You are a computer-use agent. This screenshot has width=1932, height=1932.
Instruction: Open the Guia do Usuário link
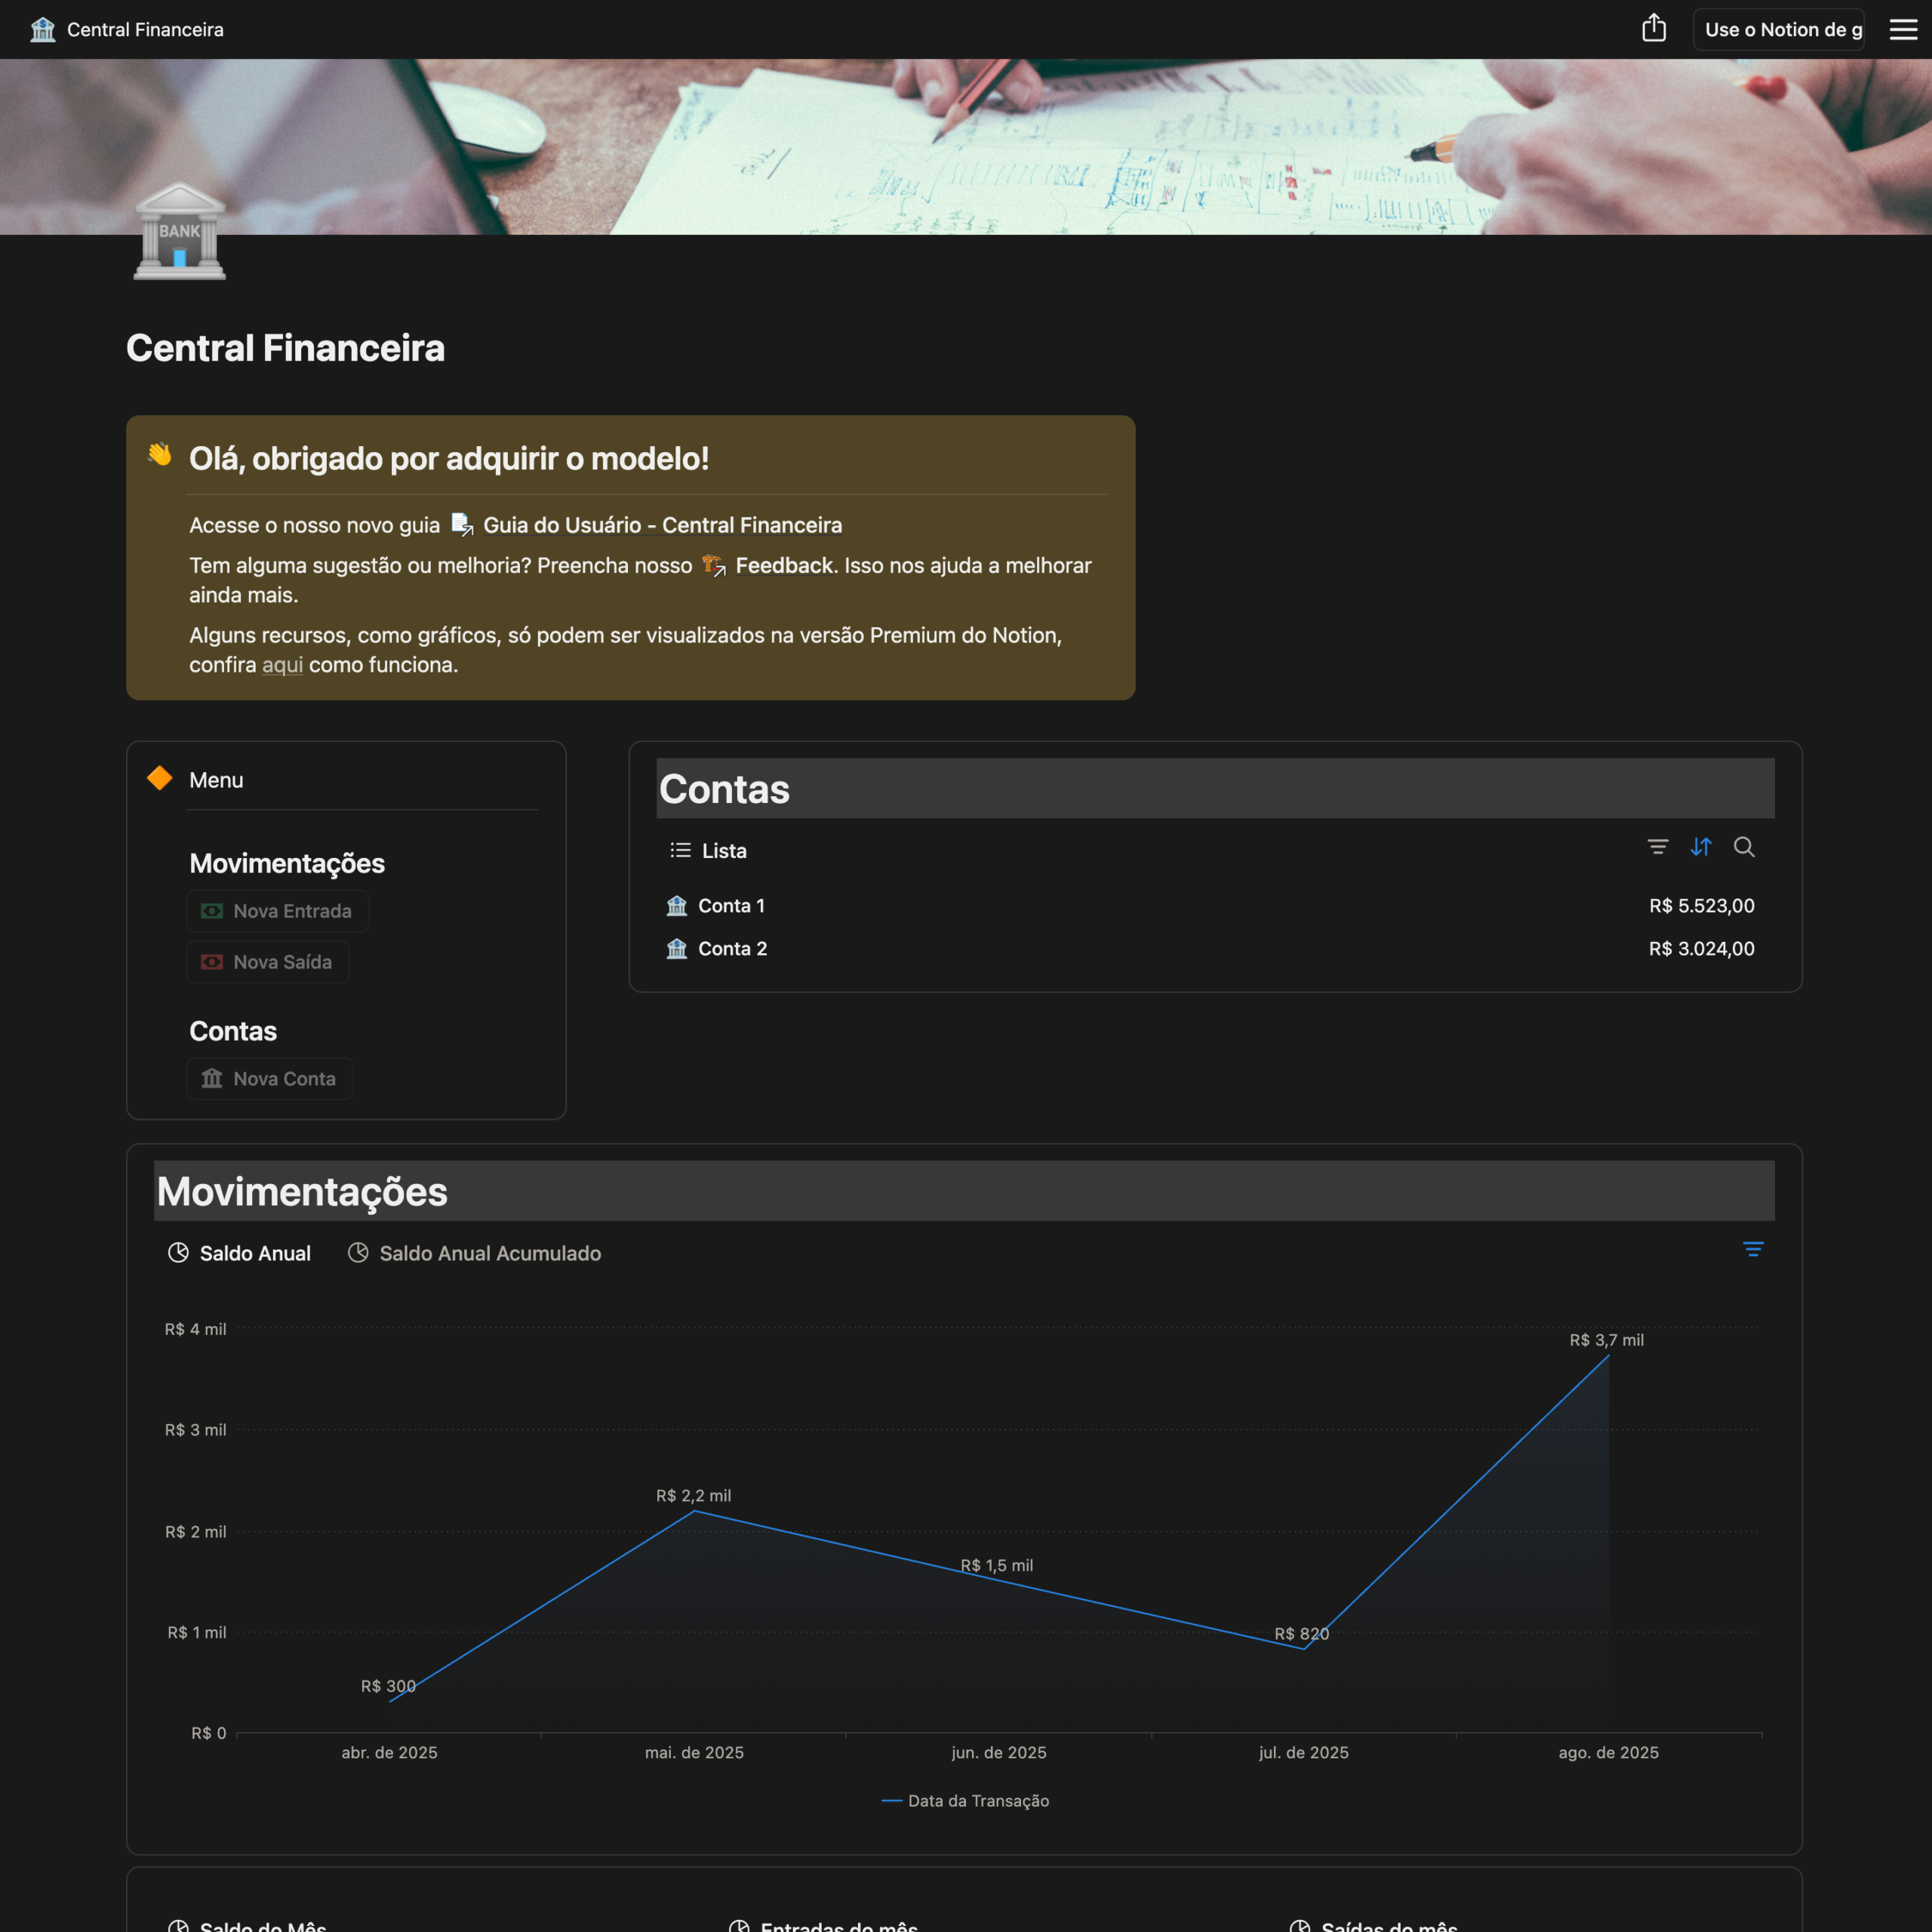(x=662, y=524)
